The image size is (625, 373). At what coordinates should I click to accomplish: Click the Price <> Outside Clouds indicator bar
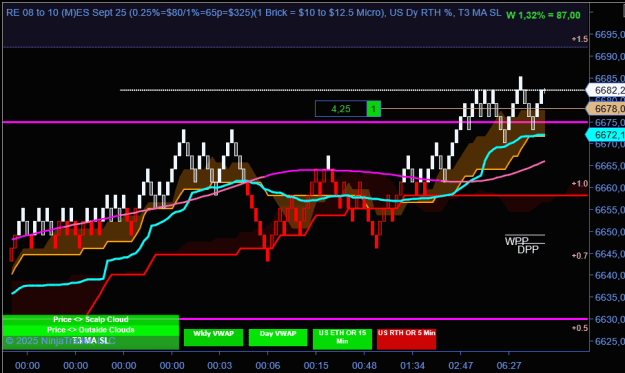pyautogui.click(x=90, y=330)
